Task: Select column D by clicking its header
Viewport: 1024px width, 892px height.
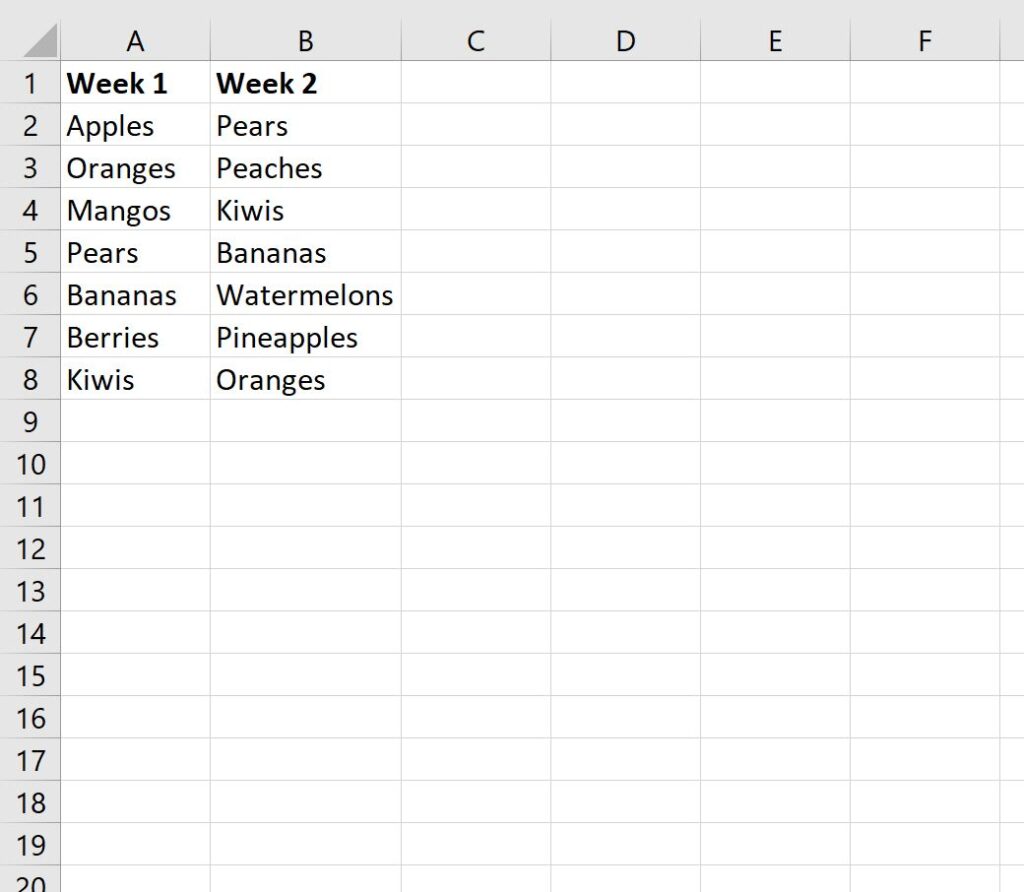Action: click(625, 41)
